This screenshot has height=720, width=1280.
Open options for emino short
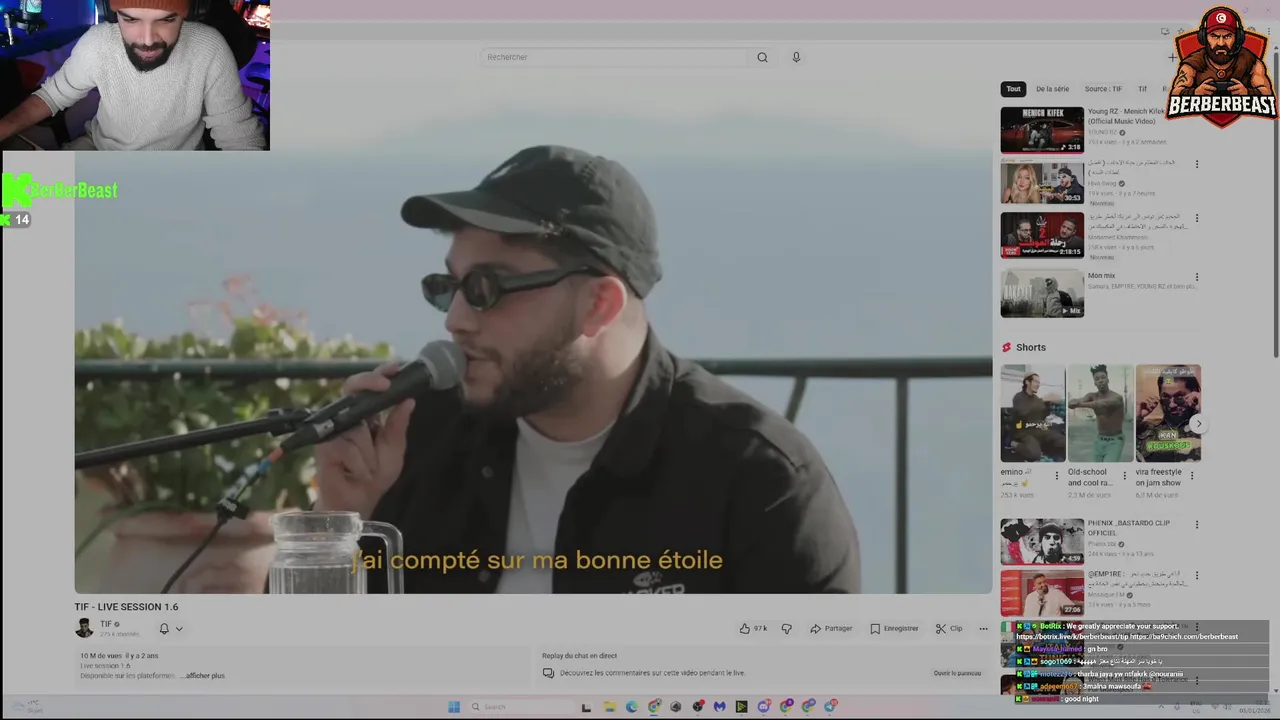click(1057, 476)
